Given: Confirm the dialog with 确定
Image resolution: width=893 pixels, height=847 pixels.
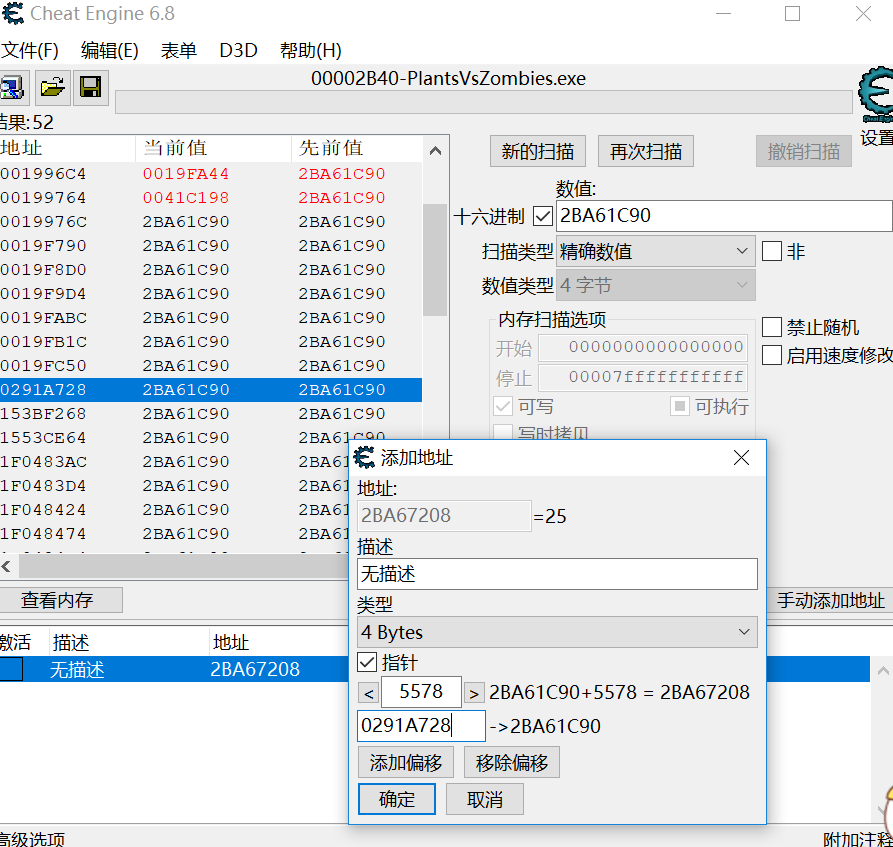Looking at the screenshot, I should pyautogui.click(x=396, y=799).
